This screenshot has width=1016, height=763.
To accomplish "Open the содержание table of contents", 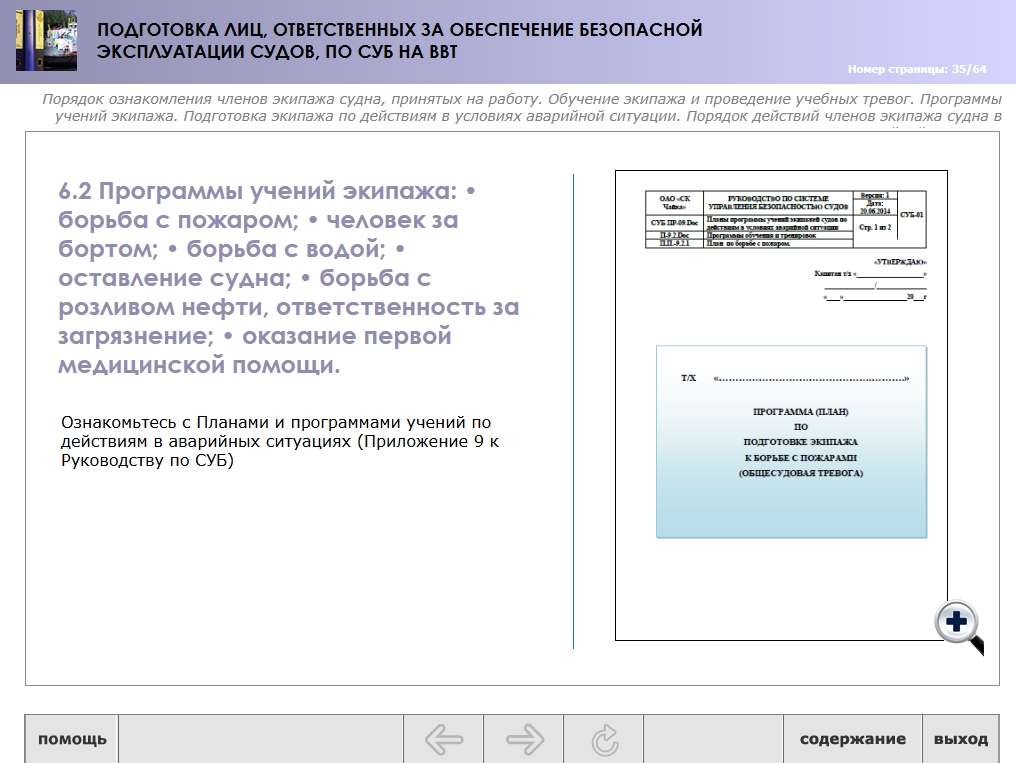I will click(x=852, y=740).
